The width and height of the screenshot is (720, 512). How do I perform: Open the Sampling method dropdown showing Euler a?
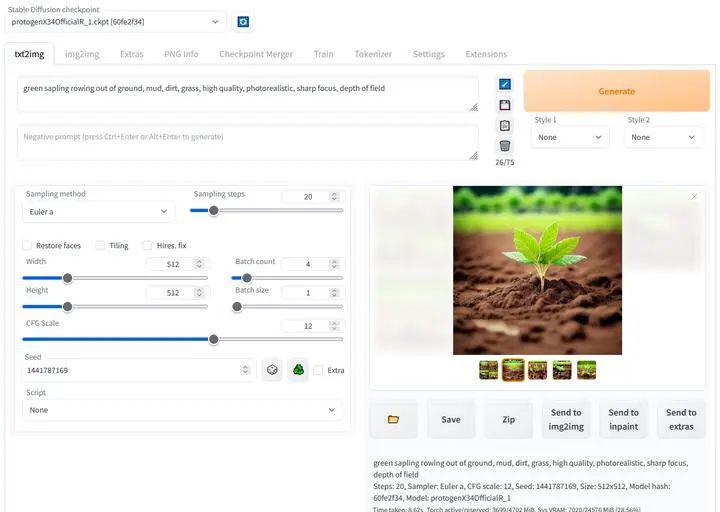[x=98, y=212]
